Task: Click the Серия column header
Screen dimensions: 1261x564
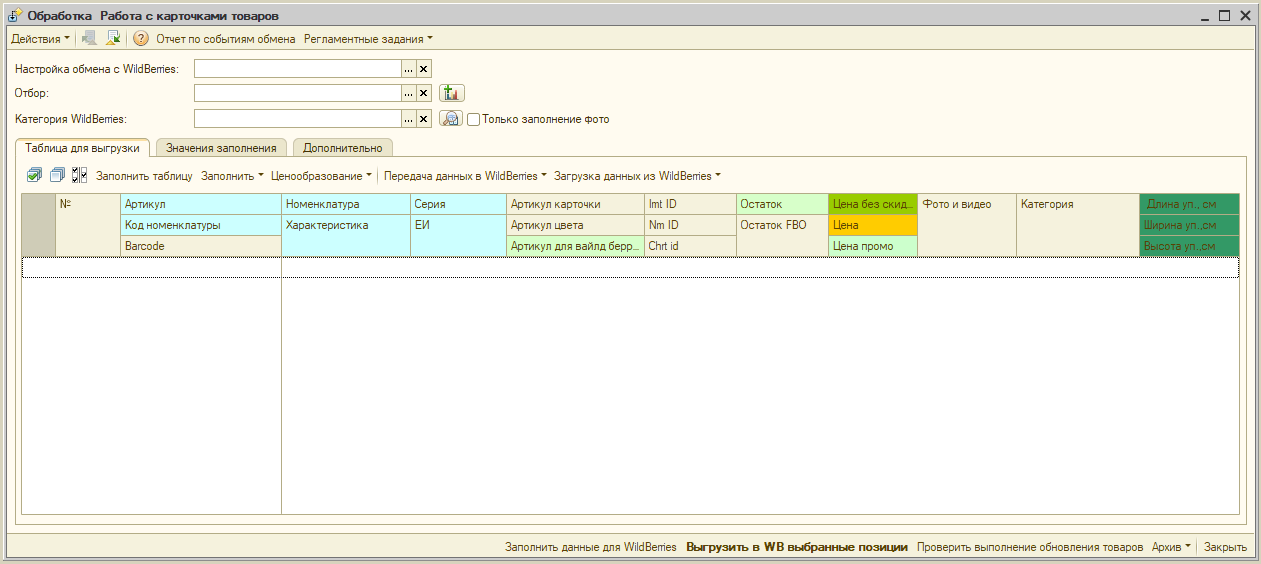Action: 458,204
